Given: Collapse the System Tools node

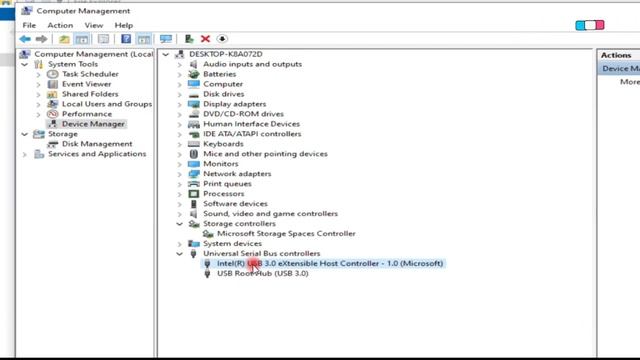Looking at the screenshot, I should (x=25, y=64).
